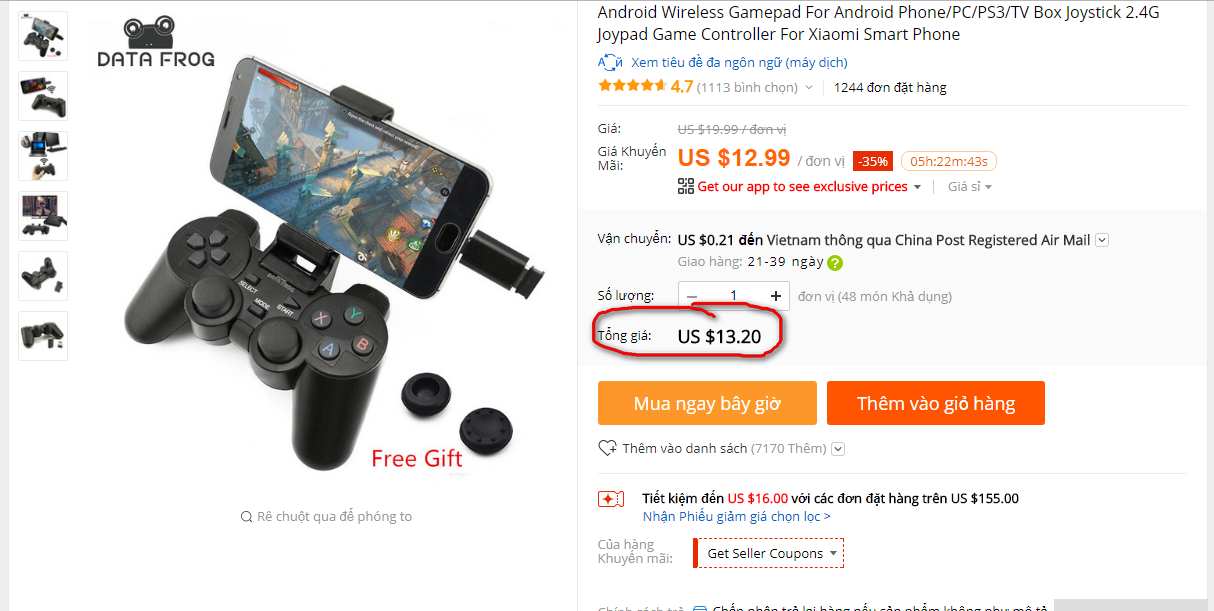
Task: Click the magnifier icon under the product image
Action: [x=246, y=517]
